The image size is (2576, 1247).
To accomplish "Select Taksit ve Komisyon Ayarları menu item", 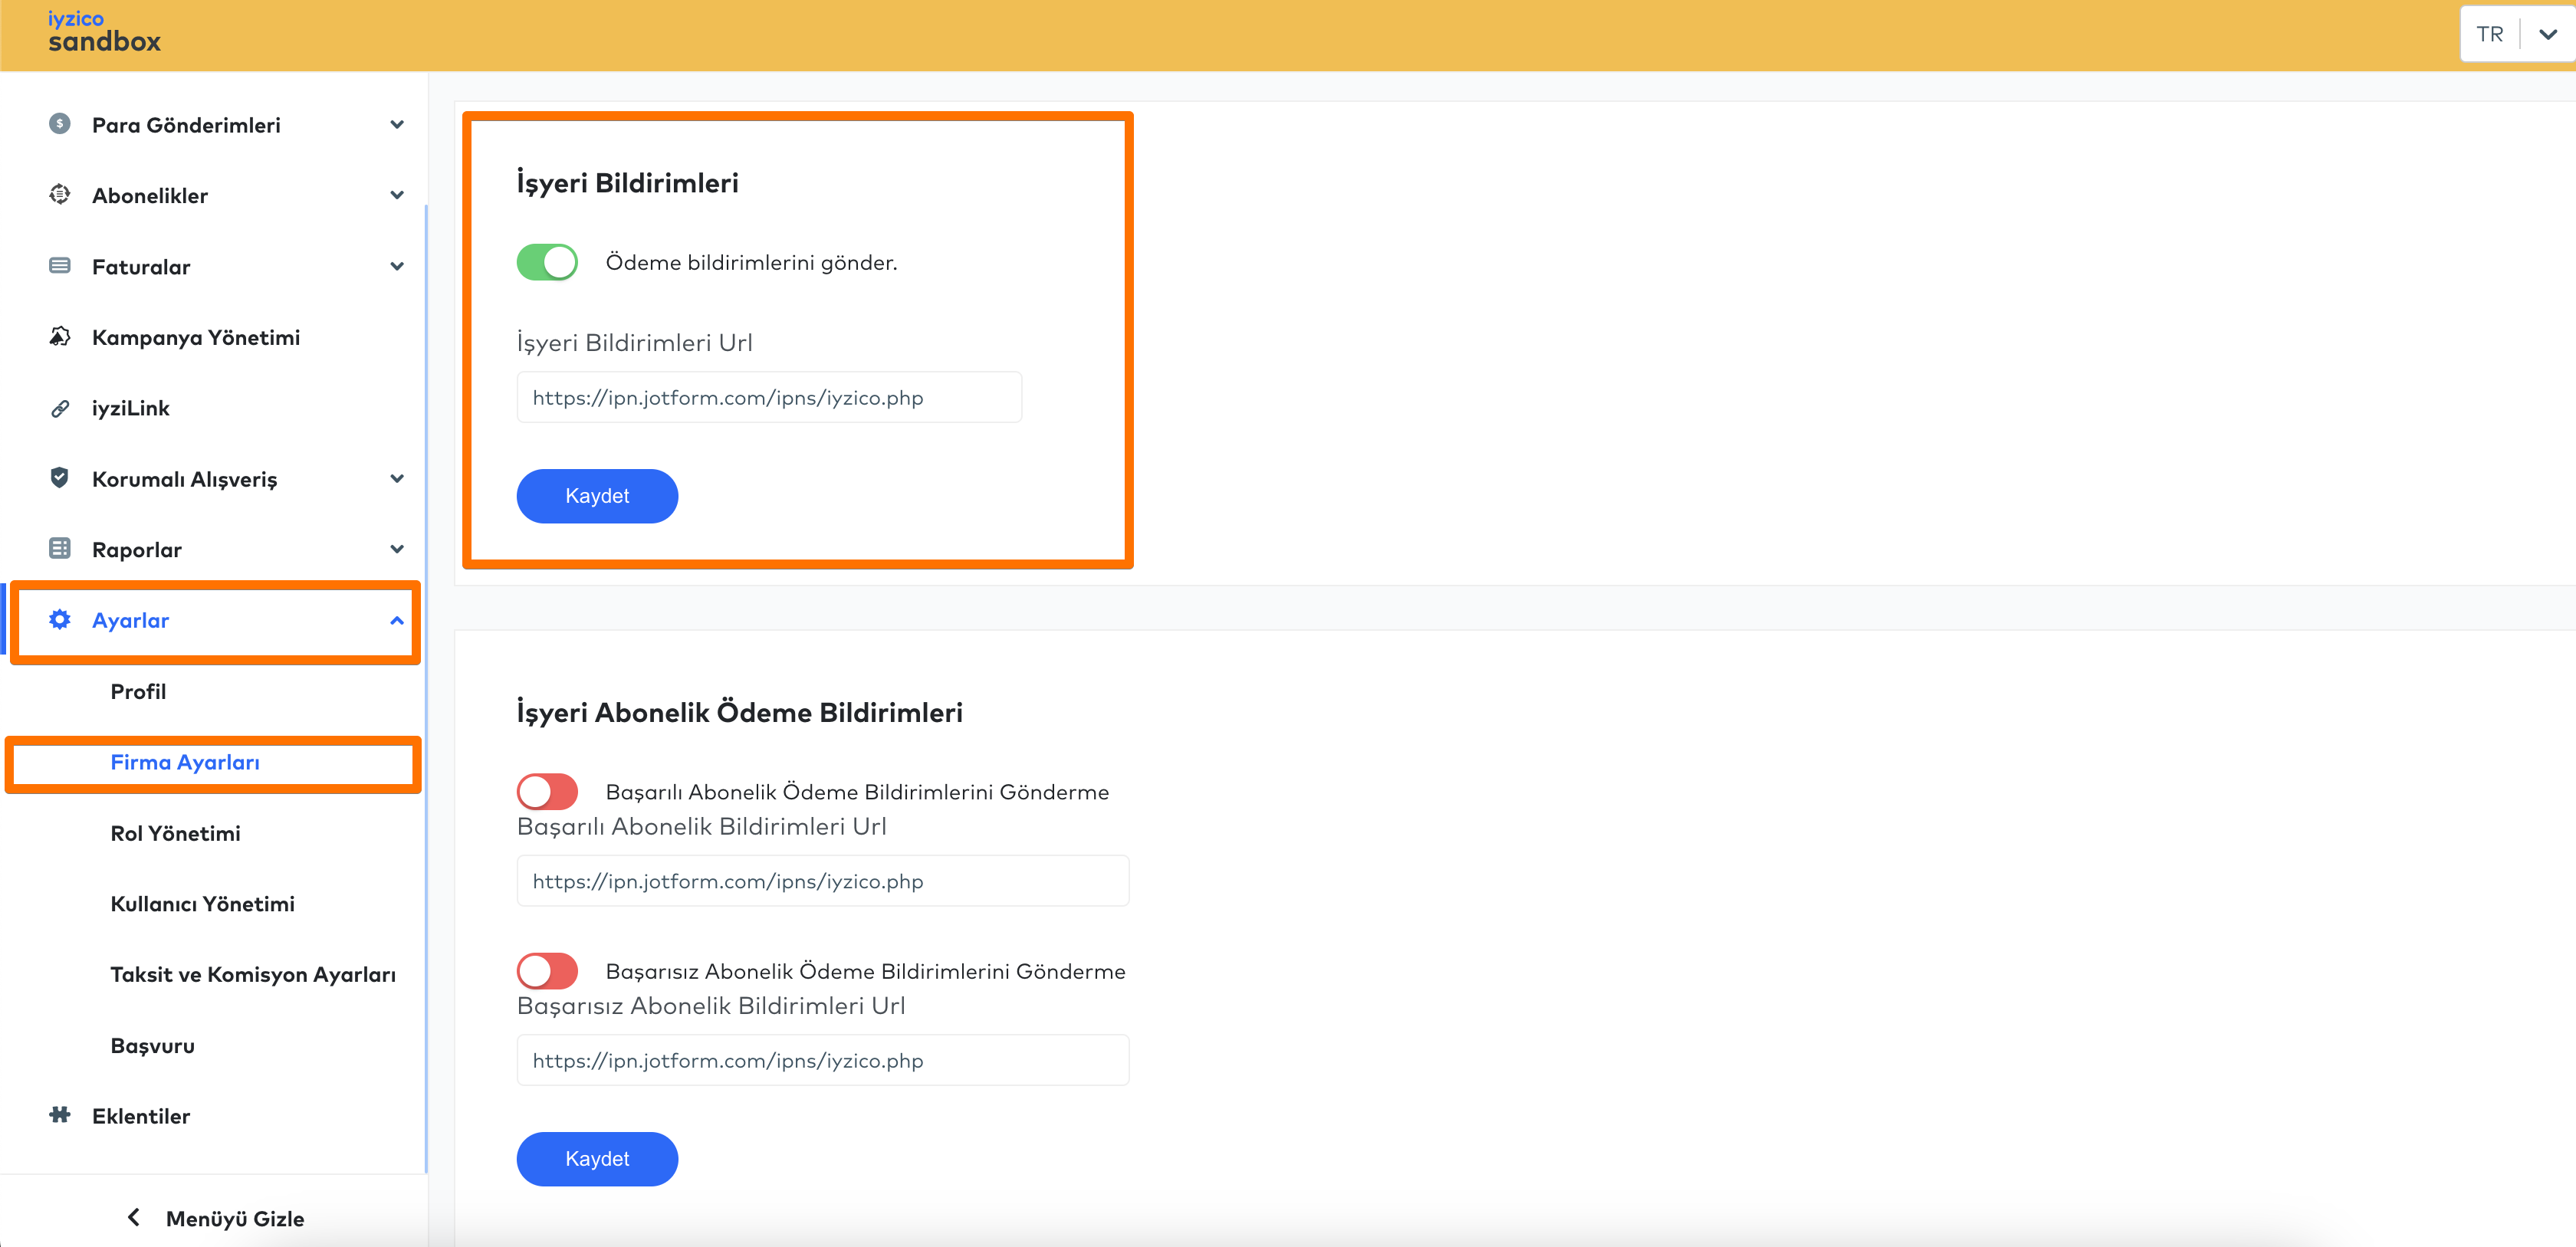I will tap(253, 974).
